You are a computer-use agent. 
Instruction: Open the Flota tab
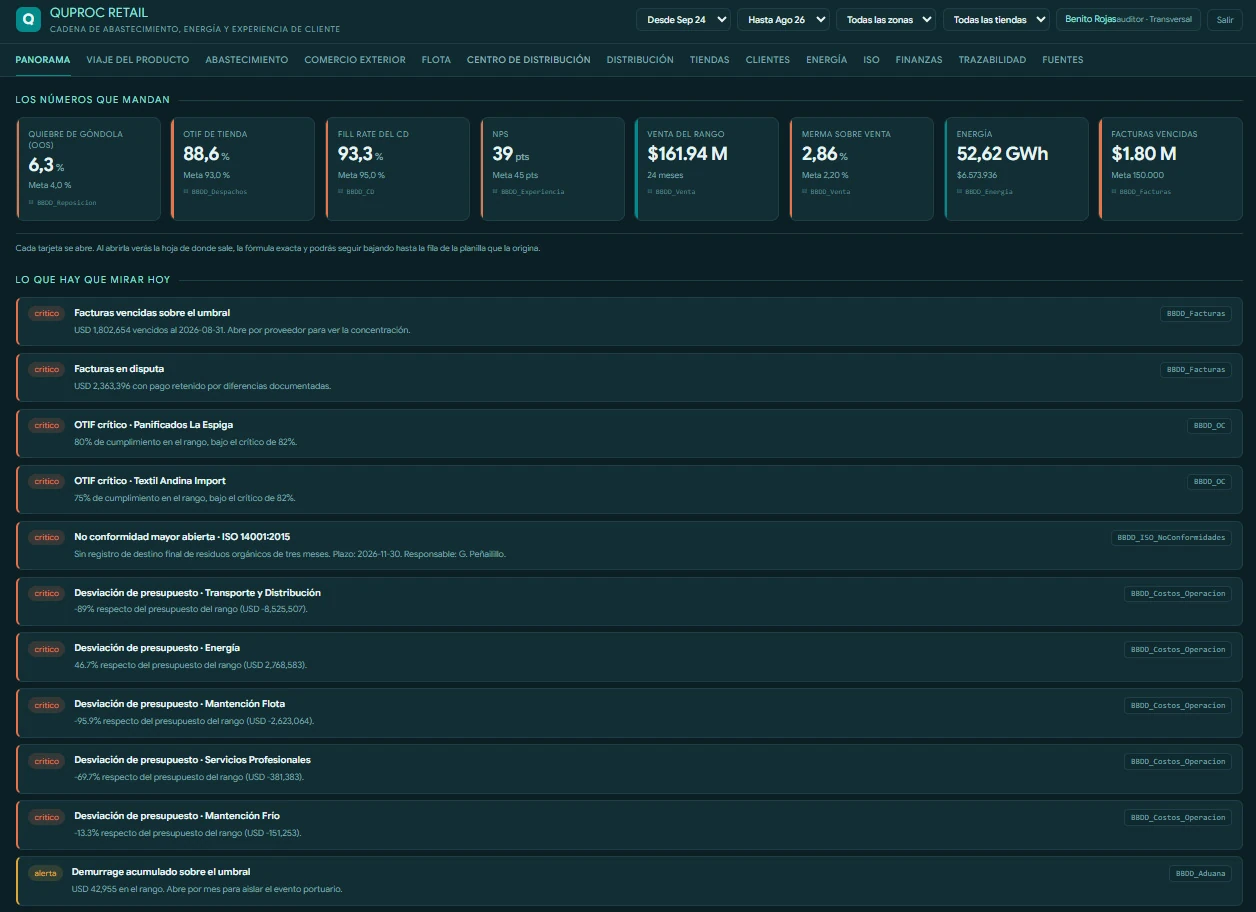pyautogui.click(x=436, y=60)
